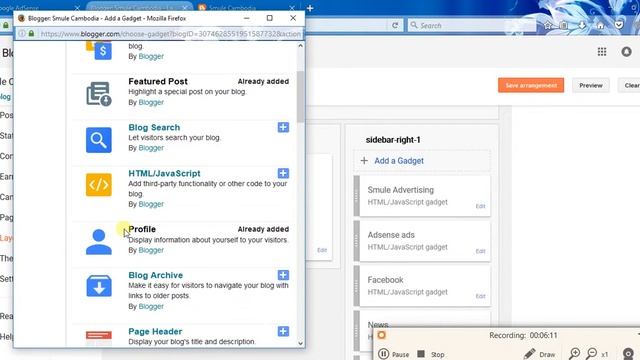This screenshot has height=360, width=640.
Task: Click the popup site security padlock icon
Action: (x=31, y=33)
